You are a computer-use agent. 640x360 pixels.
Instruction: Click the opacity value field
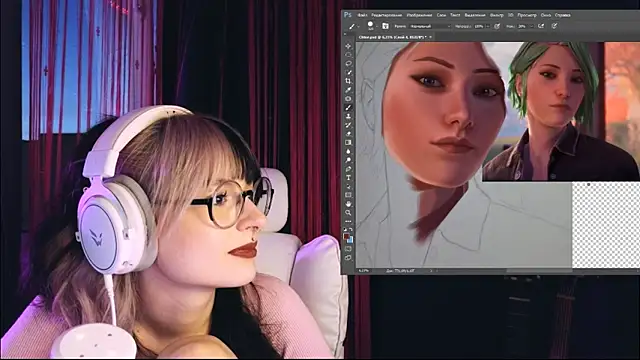[x=479, y=26]
